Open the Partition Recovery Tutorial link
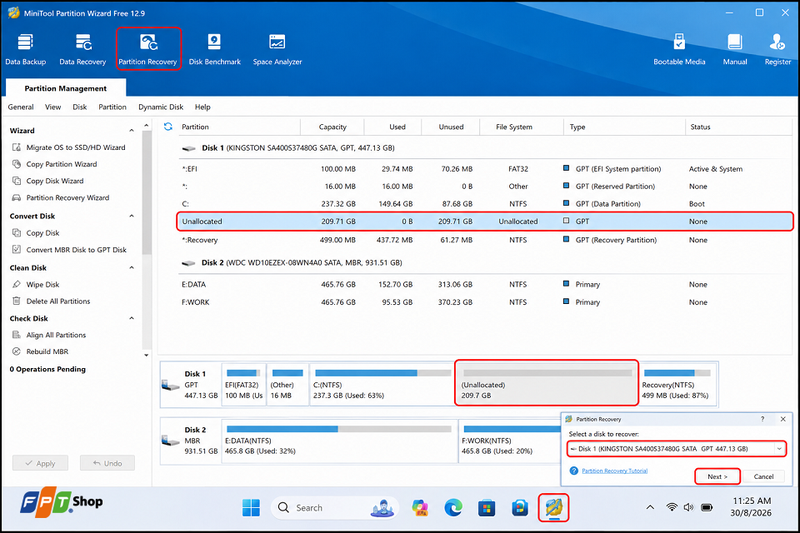 (614, 471)
